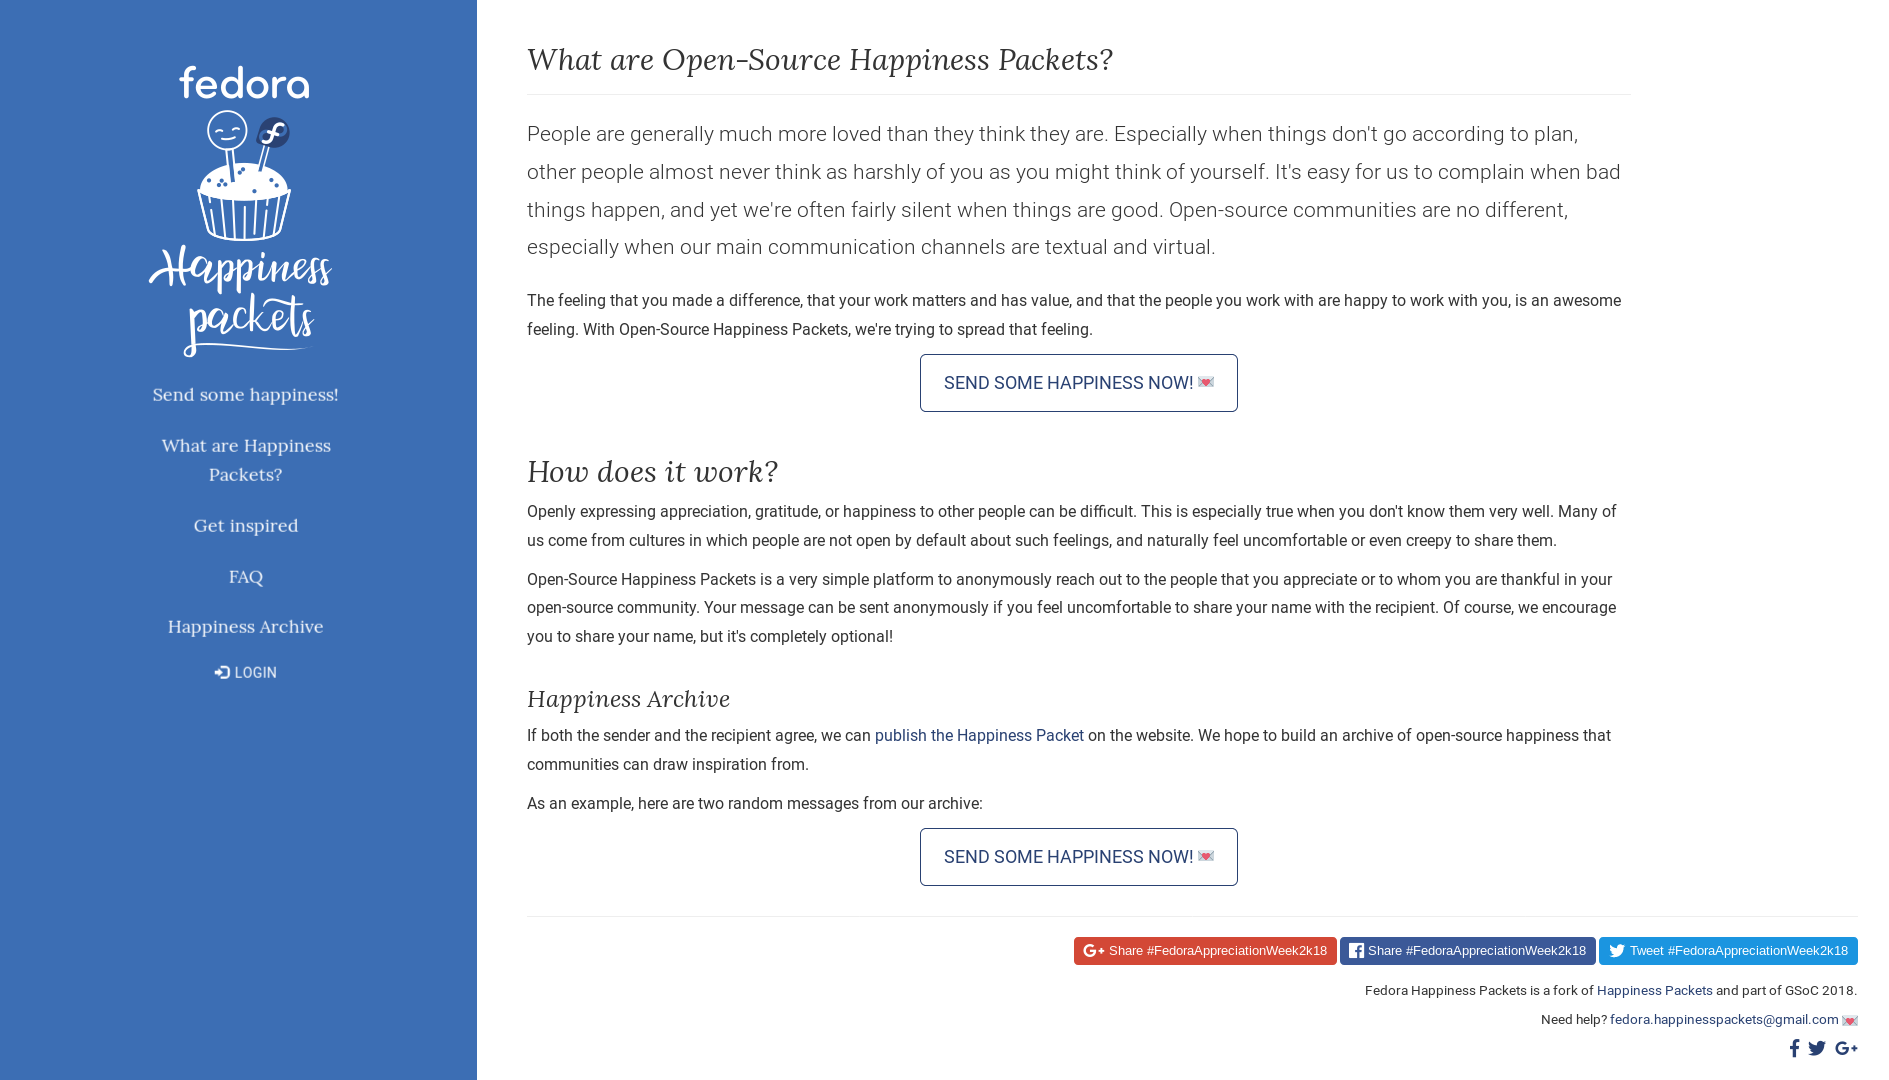Click the How does it work? heading

click(652, 472)
